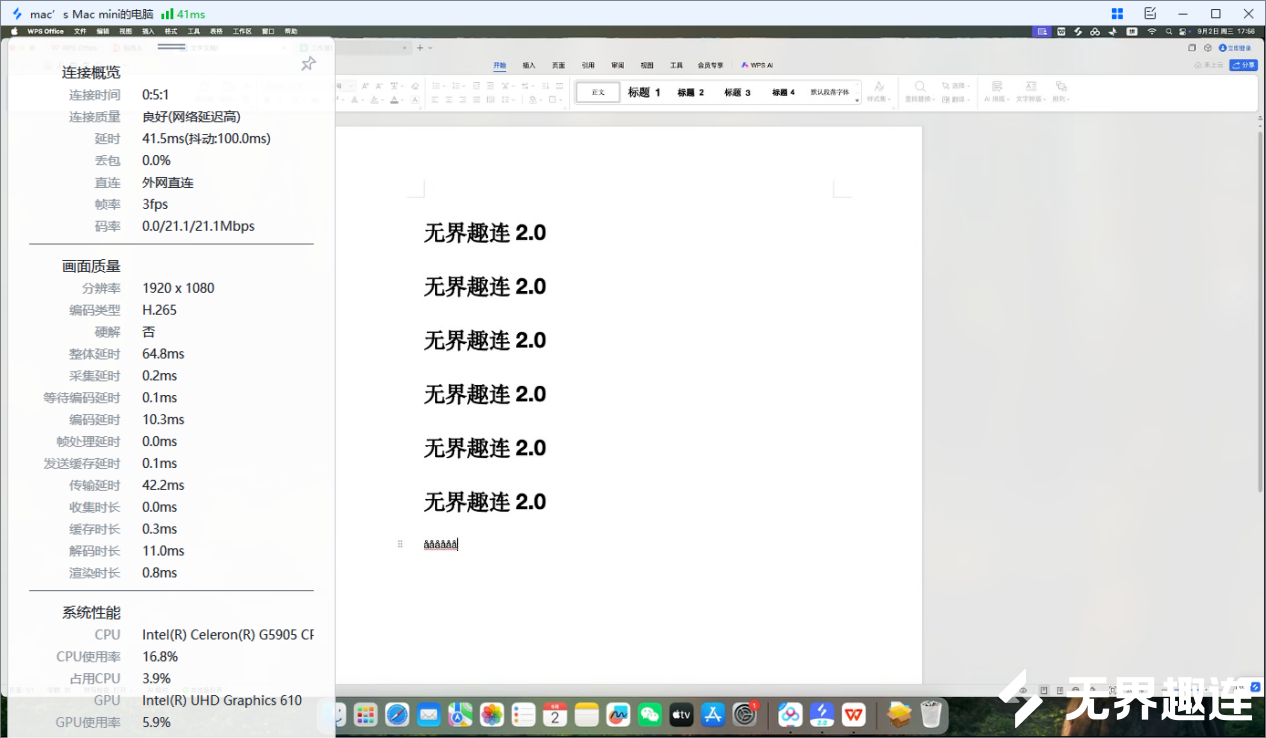Image resolution: width=1266 pixels, height=738 pixels.
Task: Switch to the 页面 ribbon tab
Action: click(x=558, y=65)
